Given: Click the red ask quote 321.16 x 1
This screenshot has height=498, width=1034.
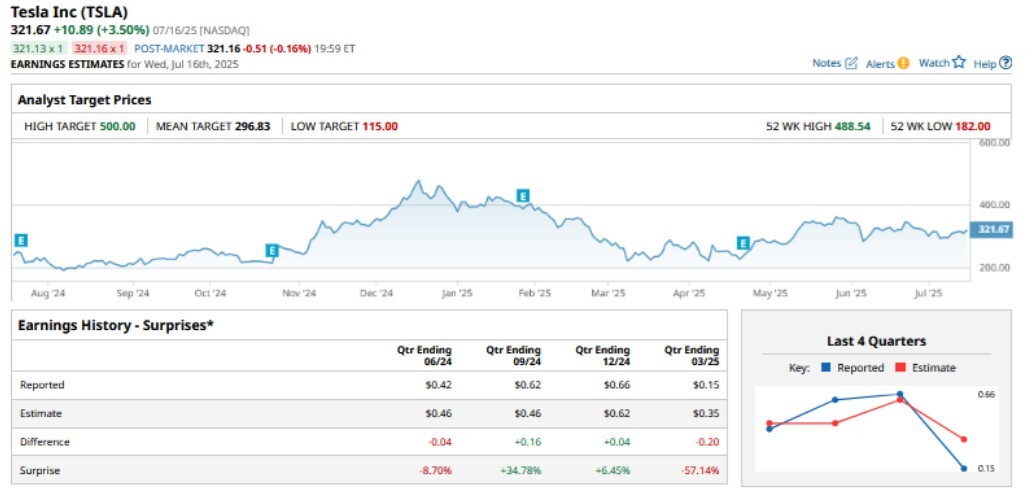Looking at the screenshot, I should click(100, 48).
